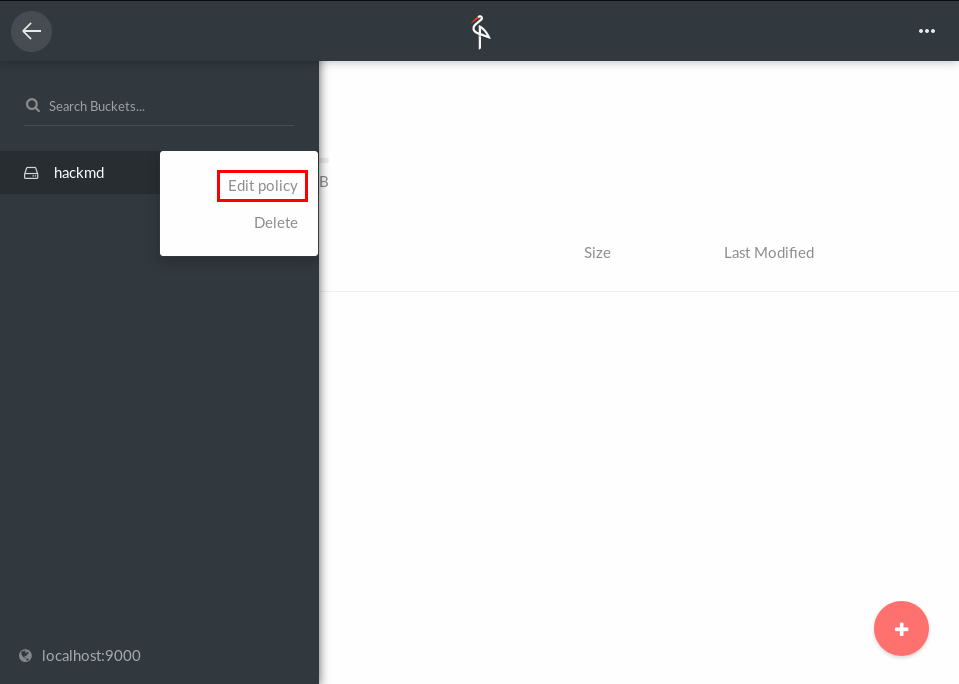This screenshot has height=684, width=959.
Task: Click the back arrow button
Action: (x=31, y=31)
